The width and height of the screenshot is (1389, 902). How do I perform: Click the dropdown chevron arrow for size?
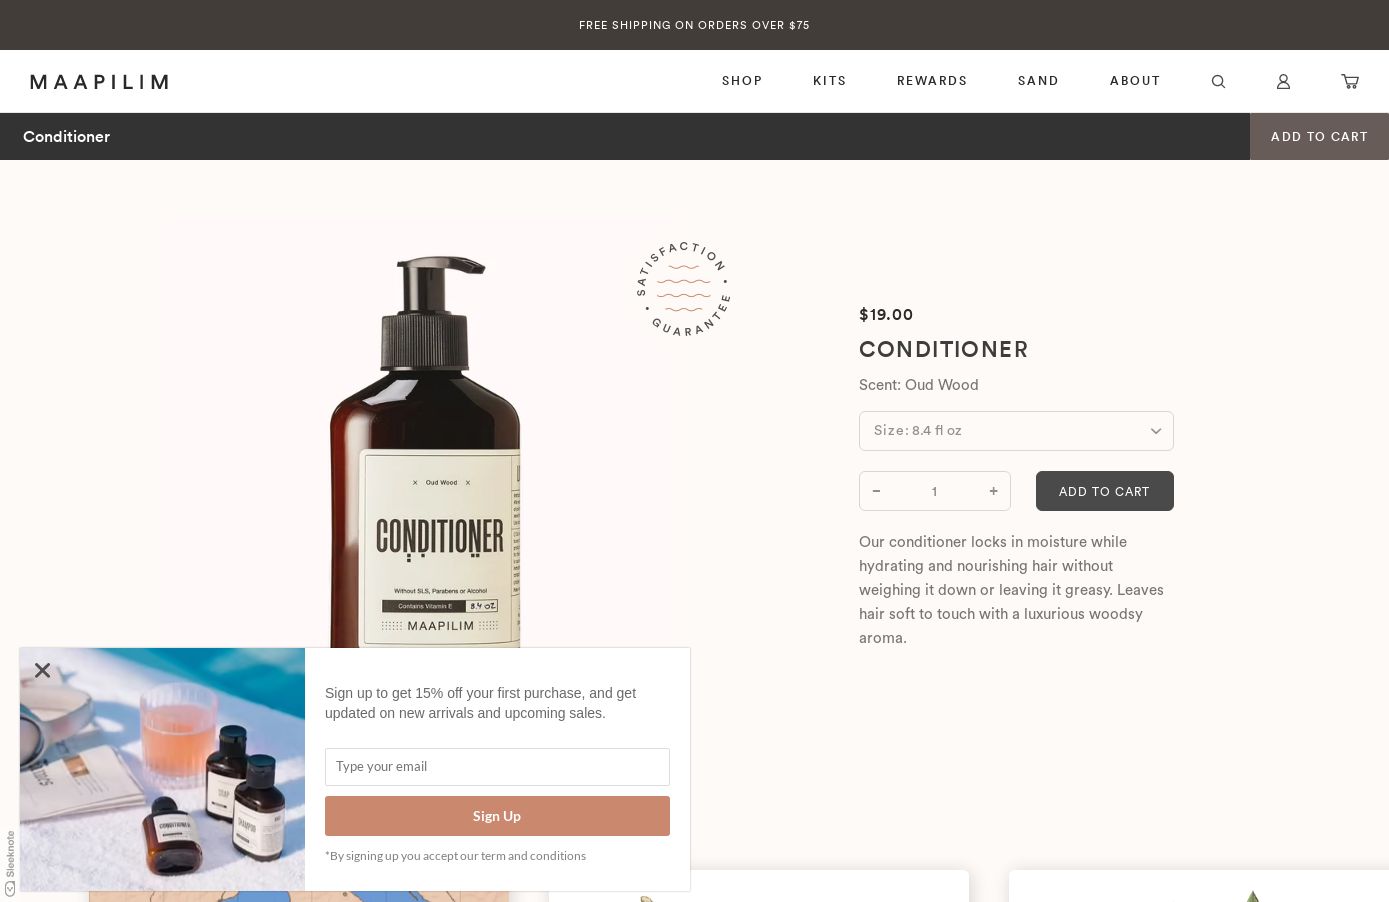tap(1156, 431)
